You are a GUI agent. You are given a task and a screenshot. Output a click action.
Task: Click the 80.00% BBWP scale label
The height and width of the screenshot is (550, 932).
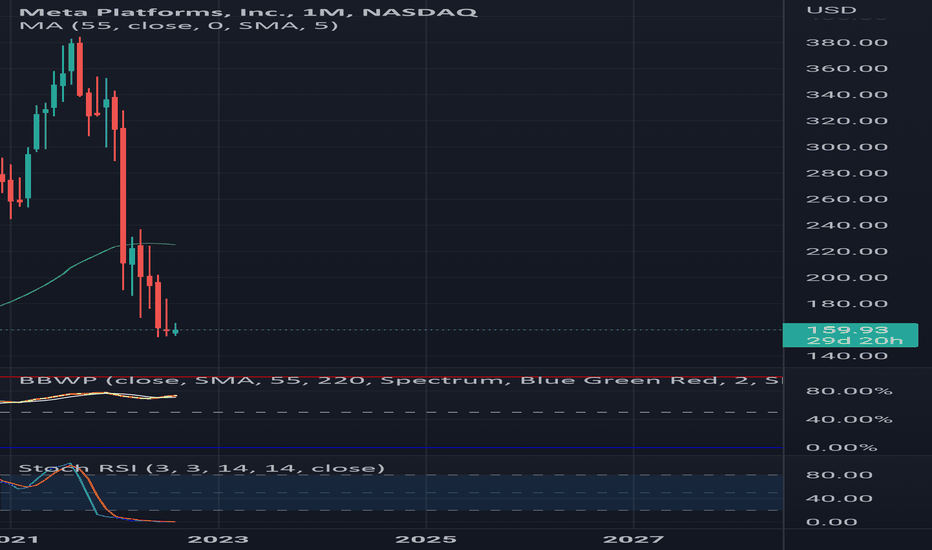tap(849, 391)
